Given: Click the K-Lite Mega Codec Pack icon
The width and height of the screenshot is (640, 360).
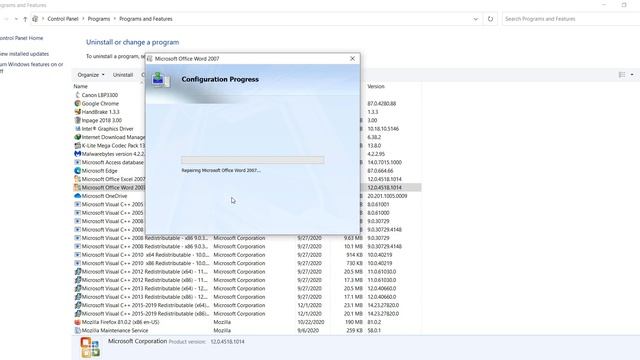Looking at the screenshot, I should point(78,145).
